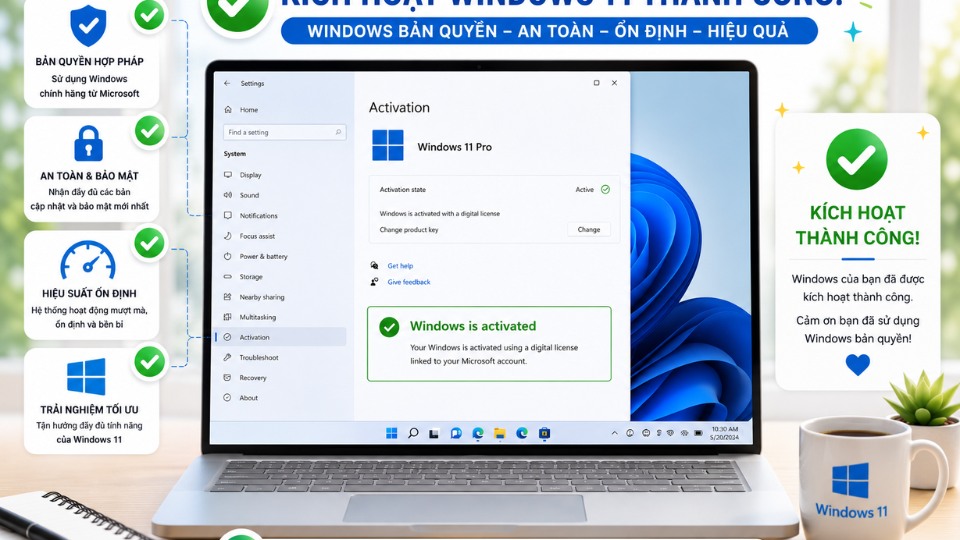Open the Give feedback link

[x=409, y=282]
